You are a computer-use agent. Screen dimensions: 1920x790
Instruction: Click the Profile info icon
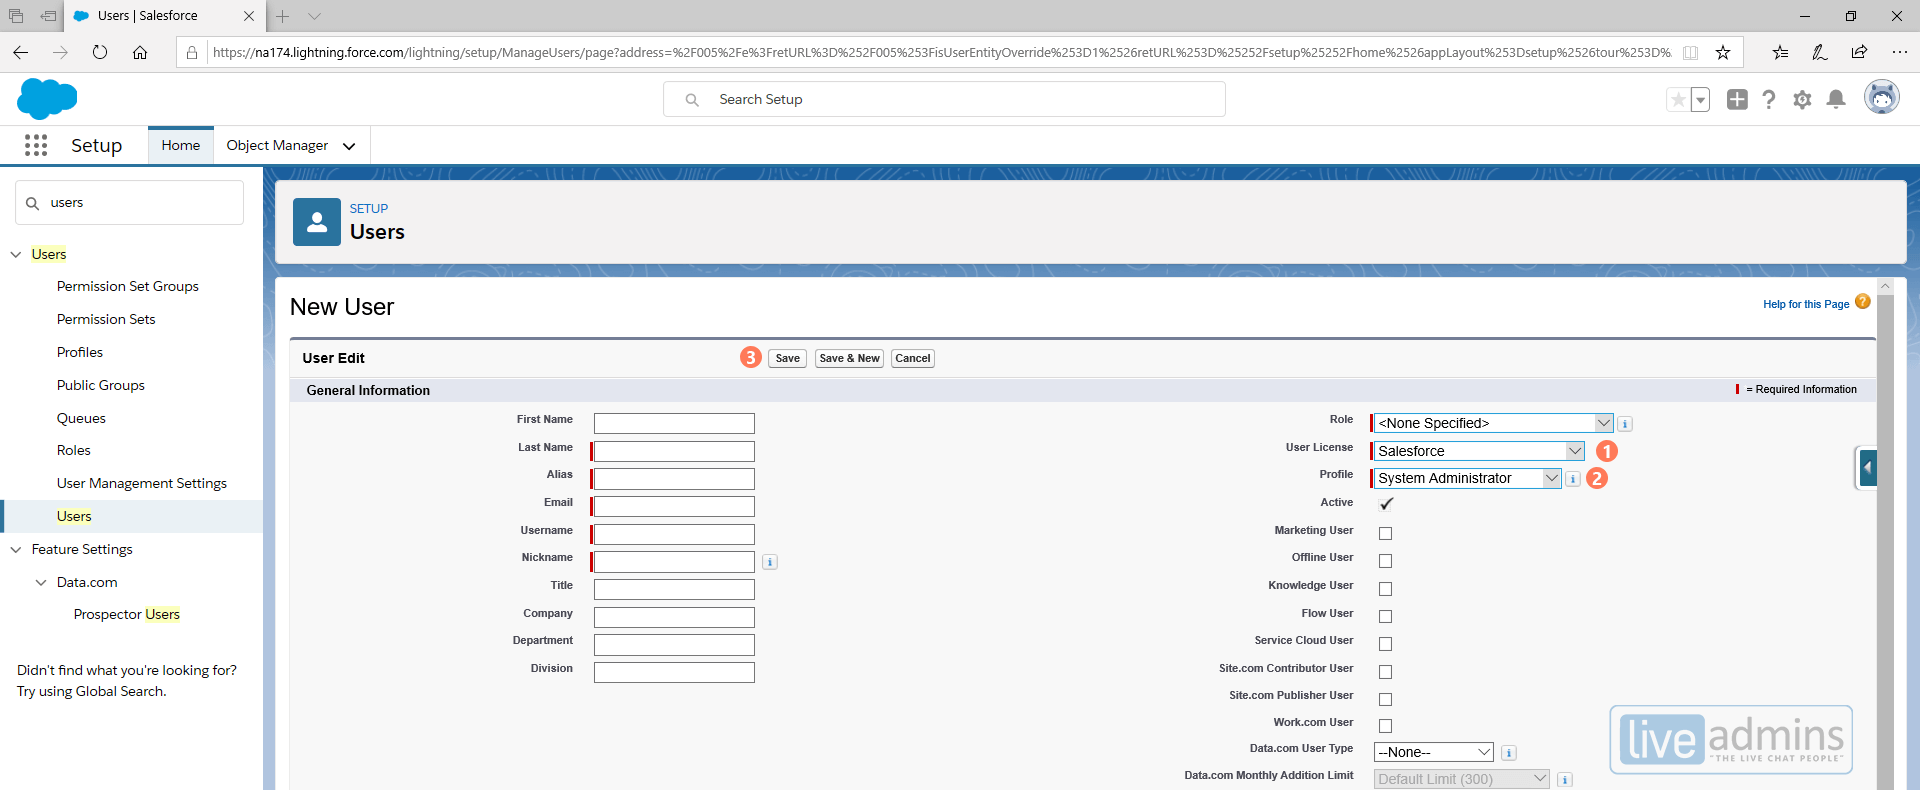click(x=1573, y=479)
